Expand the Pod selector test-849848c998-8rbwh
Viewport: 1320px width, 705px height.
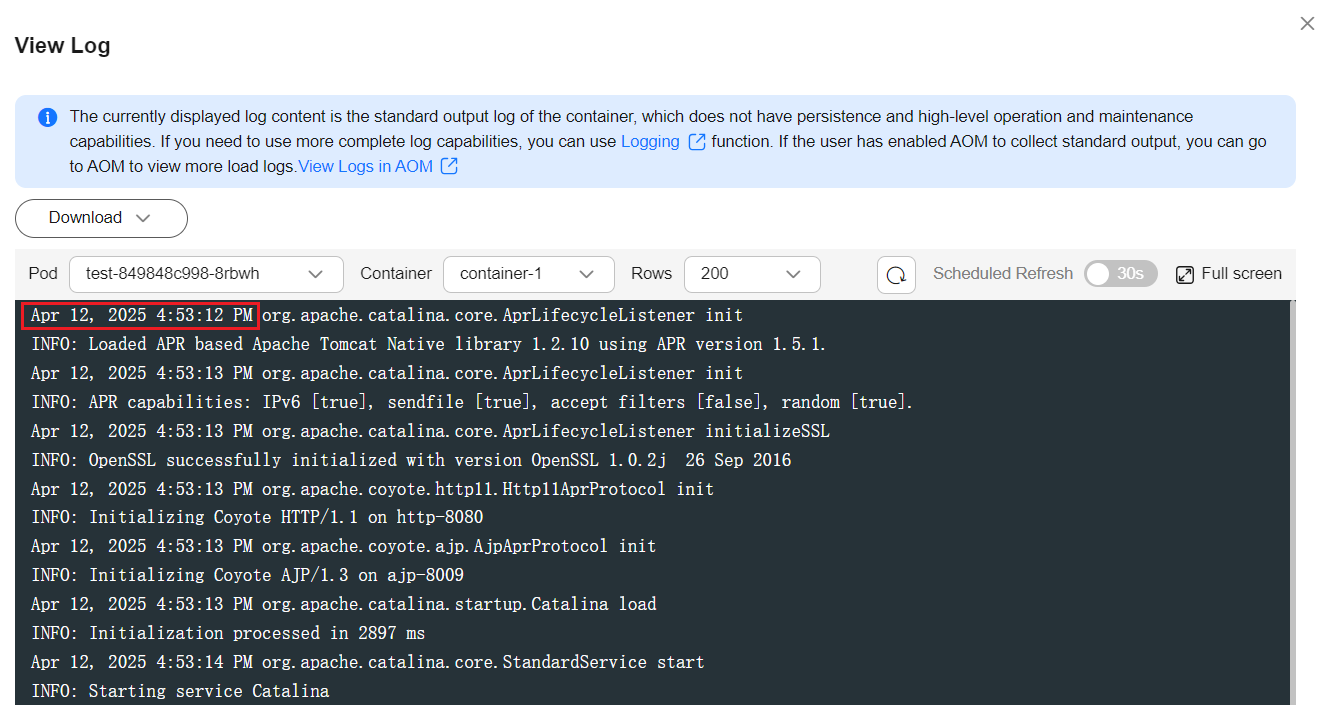[x=206, y=274]
